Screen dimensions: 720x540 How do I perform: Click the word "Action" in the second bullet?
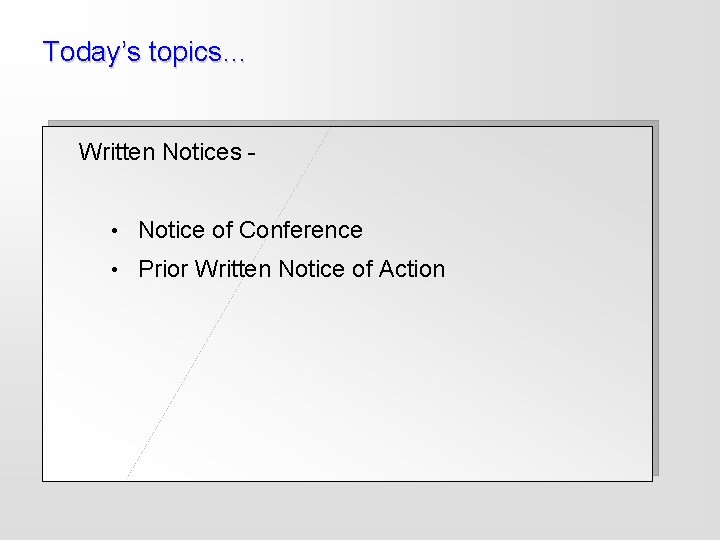412,269
